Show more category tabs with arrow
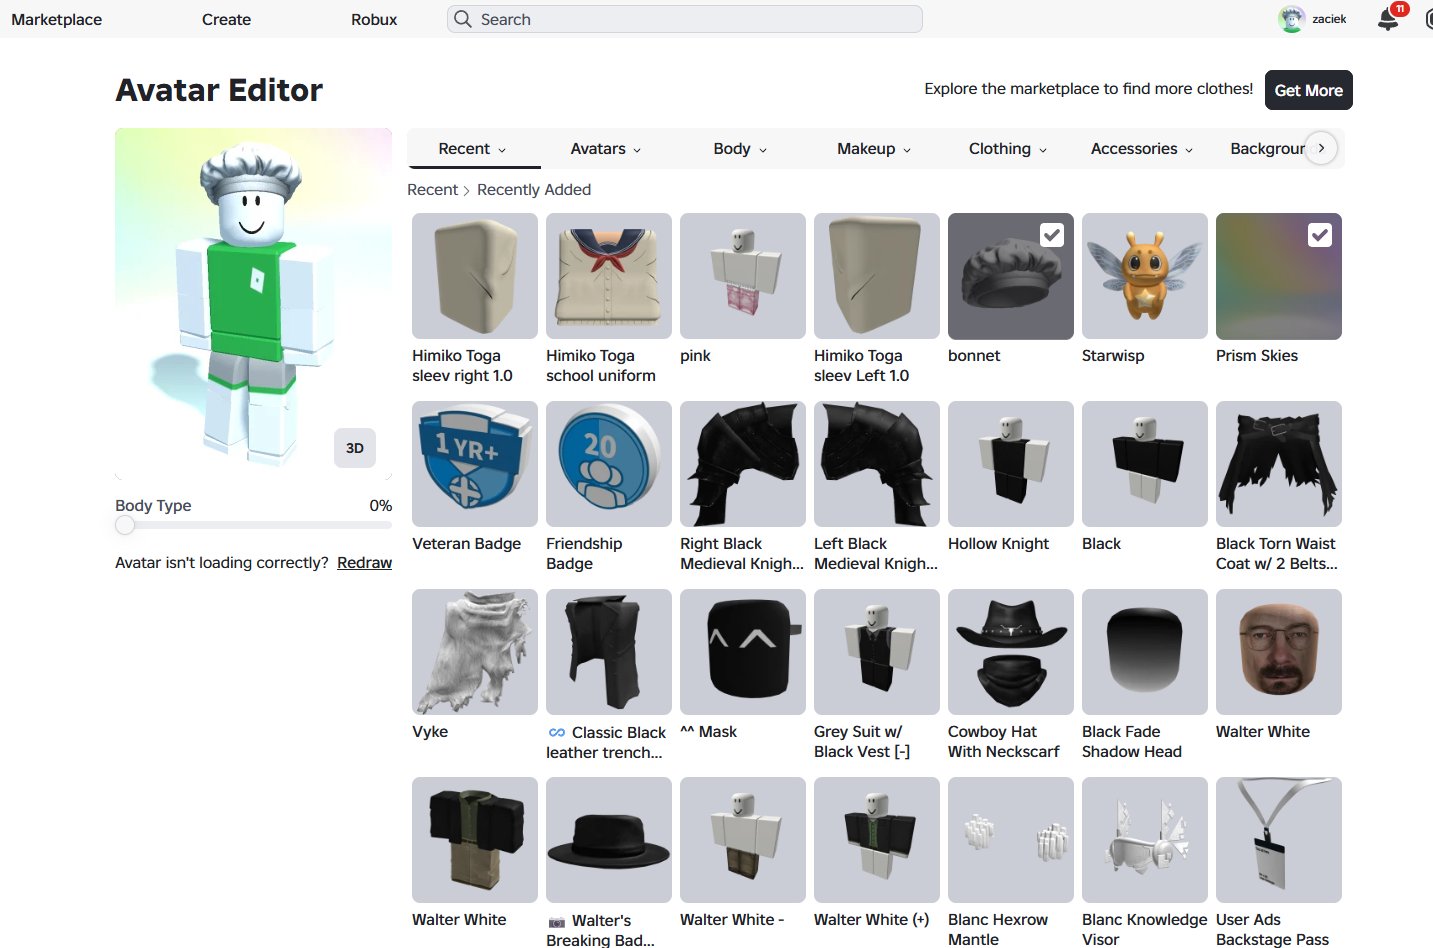Image resolution: width=1433 pixels, height=948 pixels. [1321, 148]
